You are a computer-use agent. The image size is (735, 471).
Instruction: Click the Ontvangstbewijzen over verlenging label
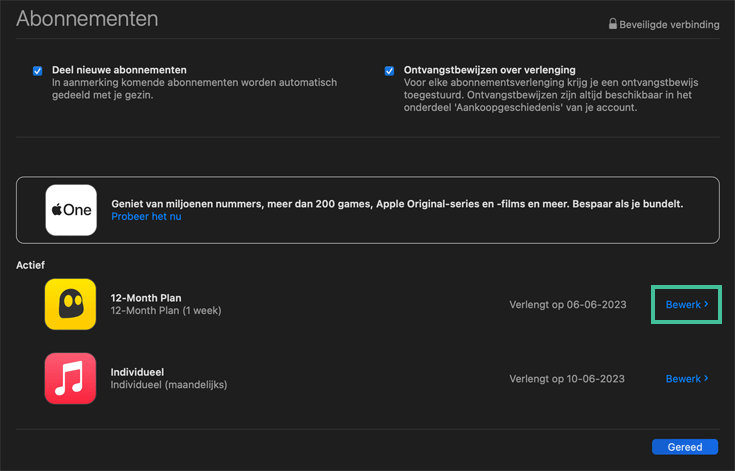click(489, 70)
